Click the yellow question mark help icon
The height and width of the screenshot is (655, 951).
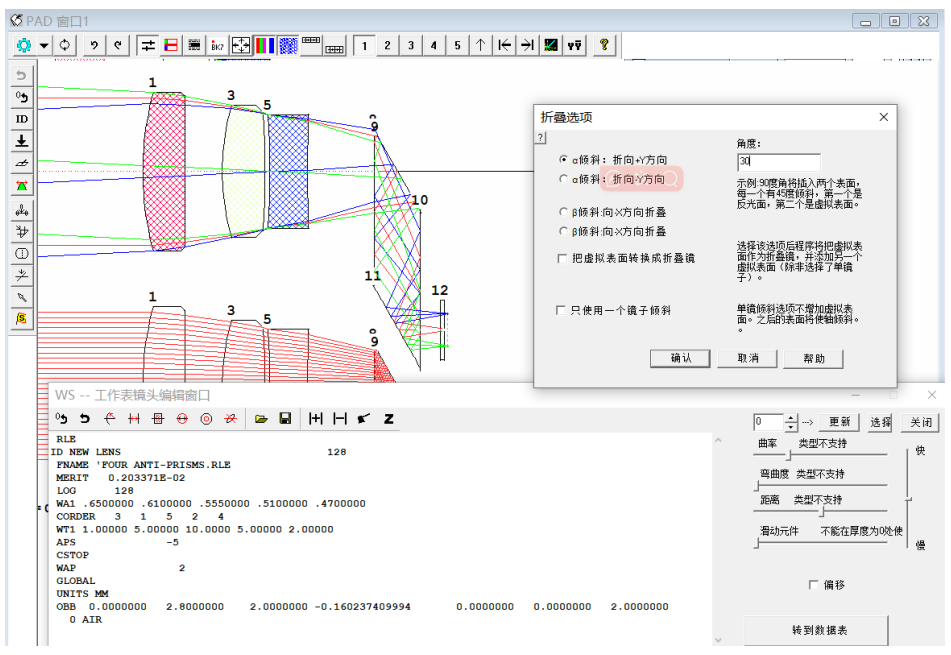pyautogui.click(x=604, y=45)
